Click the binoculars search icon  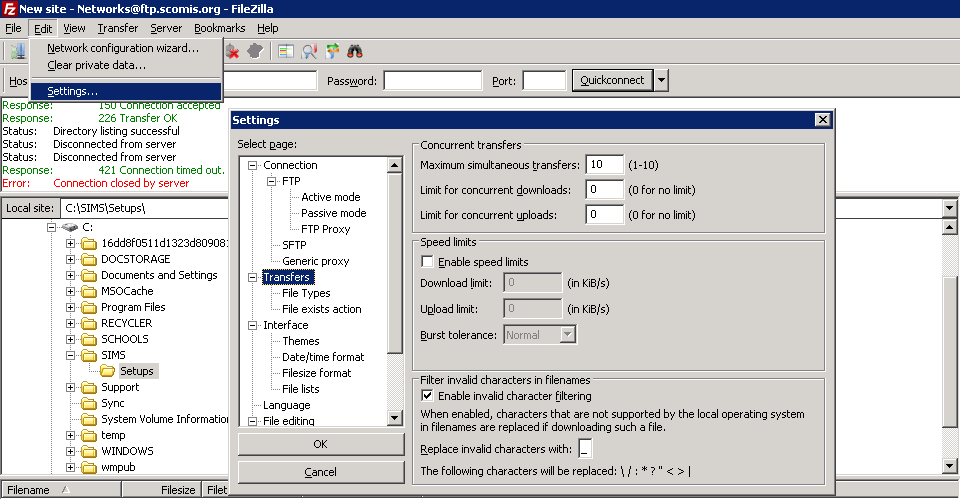coord(355,51)
